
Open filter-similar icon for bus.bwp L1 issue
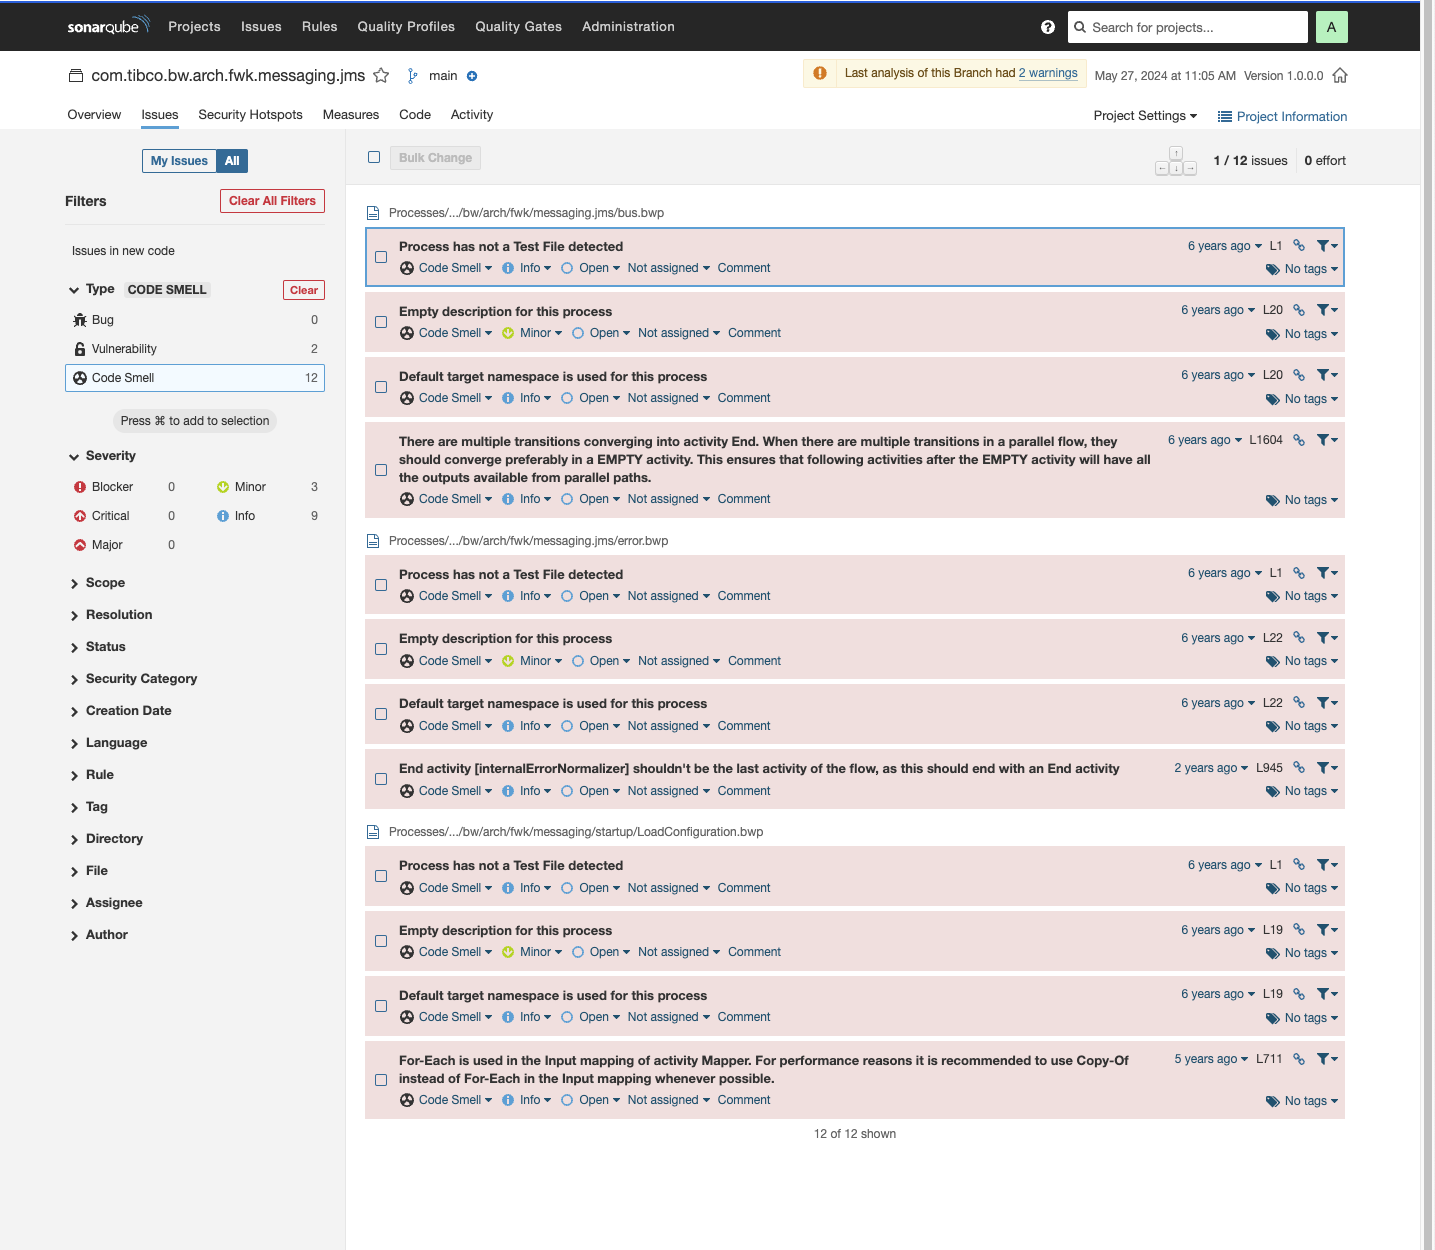(1327, 246)
